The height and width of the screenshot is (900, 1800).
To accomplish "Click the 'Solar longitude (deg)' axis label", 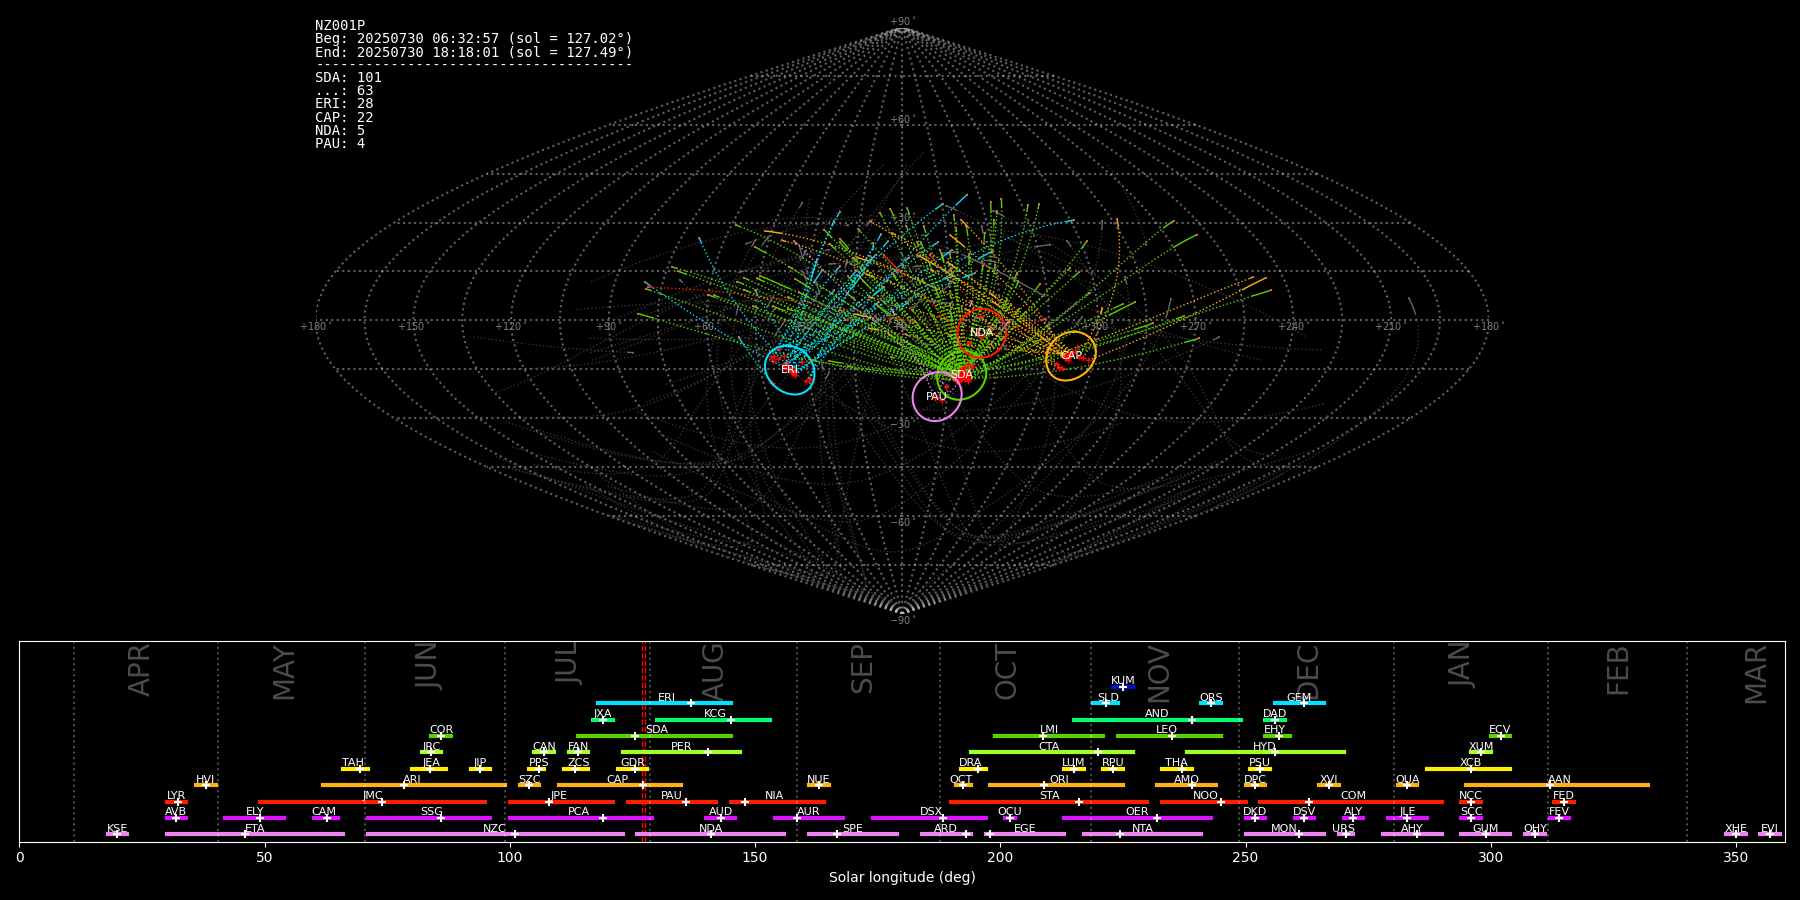I will 902,878.
